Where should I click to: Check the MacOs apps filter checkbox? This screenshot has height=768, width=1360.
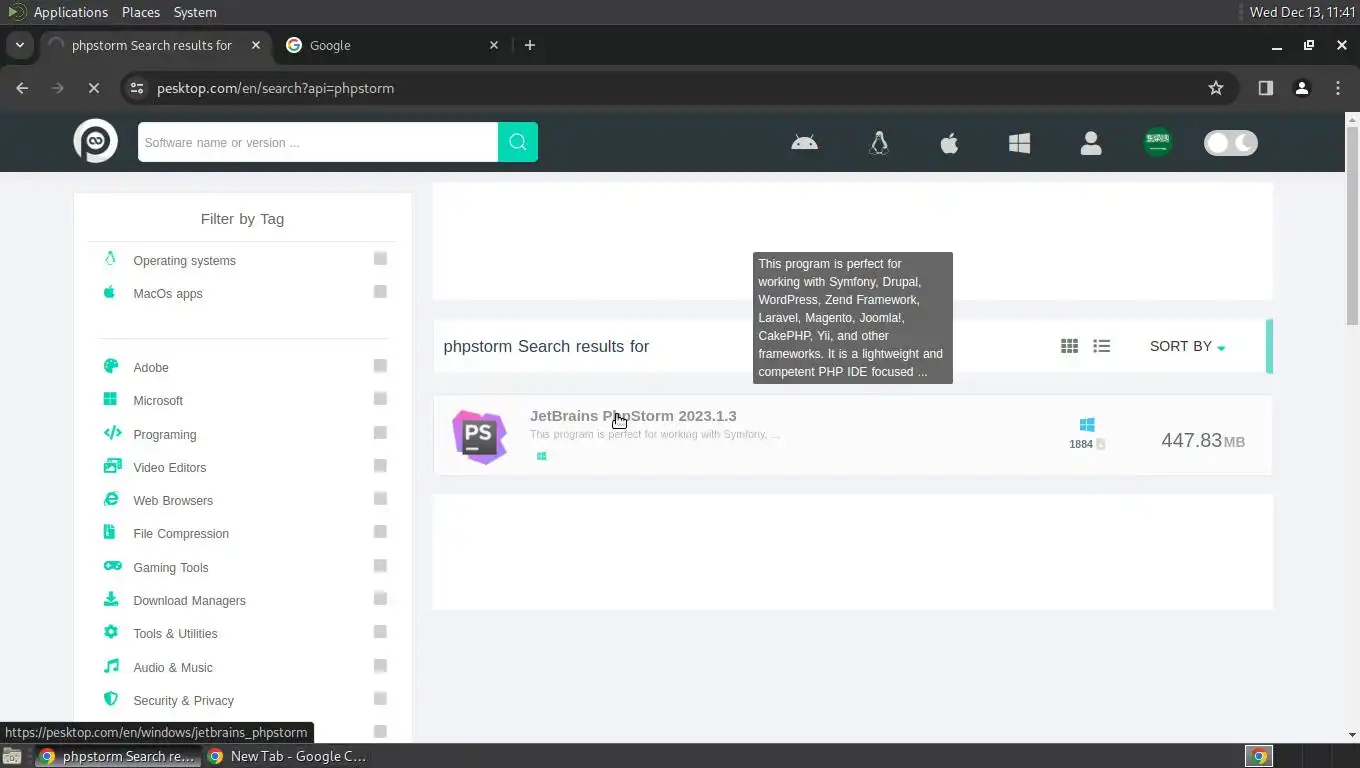point(380,292)
